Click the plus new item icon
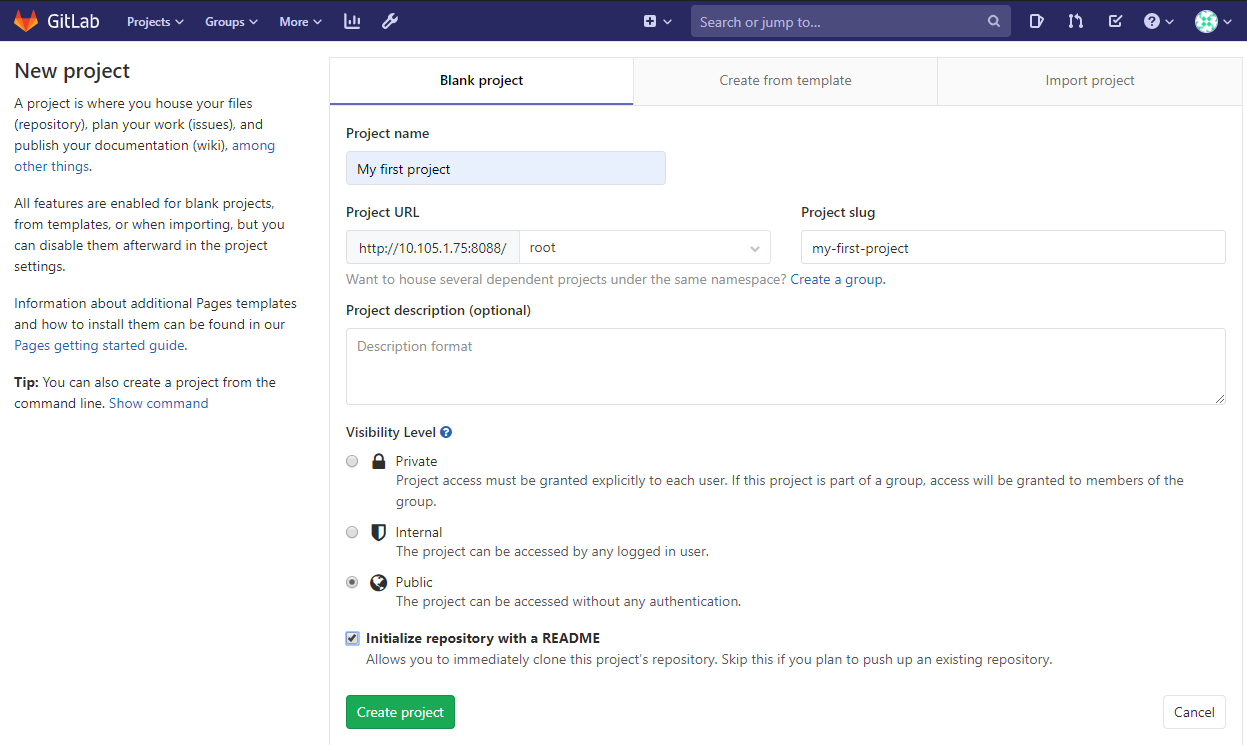The image size is (1247, 745). click(x=650, y=21)
